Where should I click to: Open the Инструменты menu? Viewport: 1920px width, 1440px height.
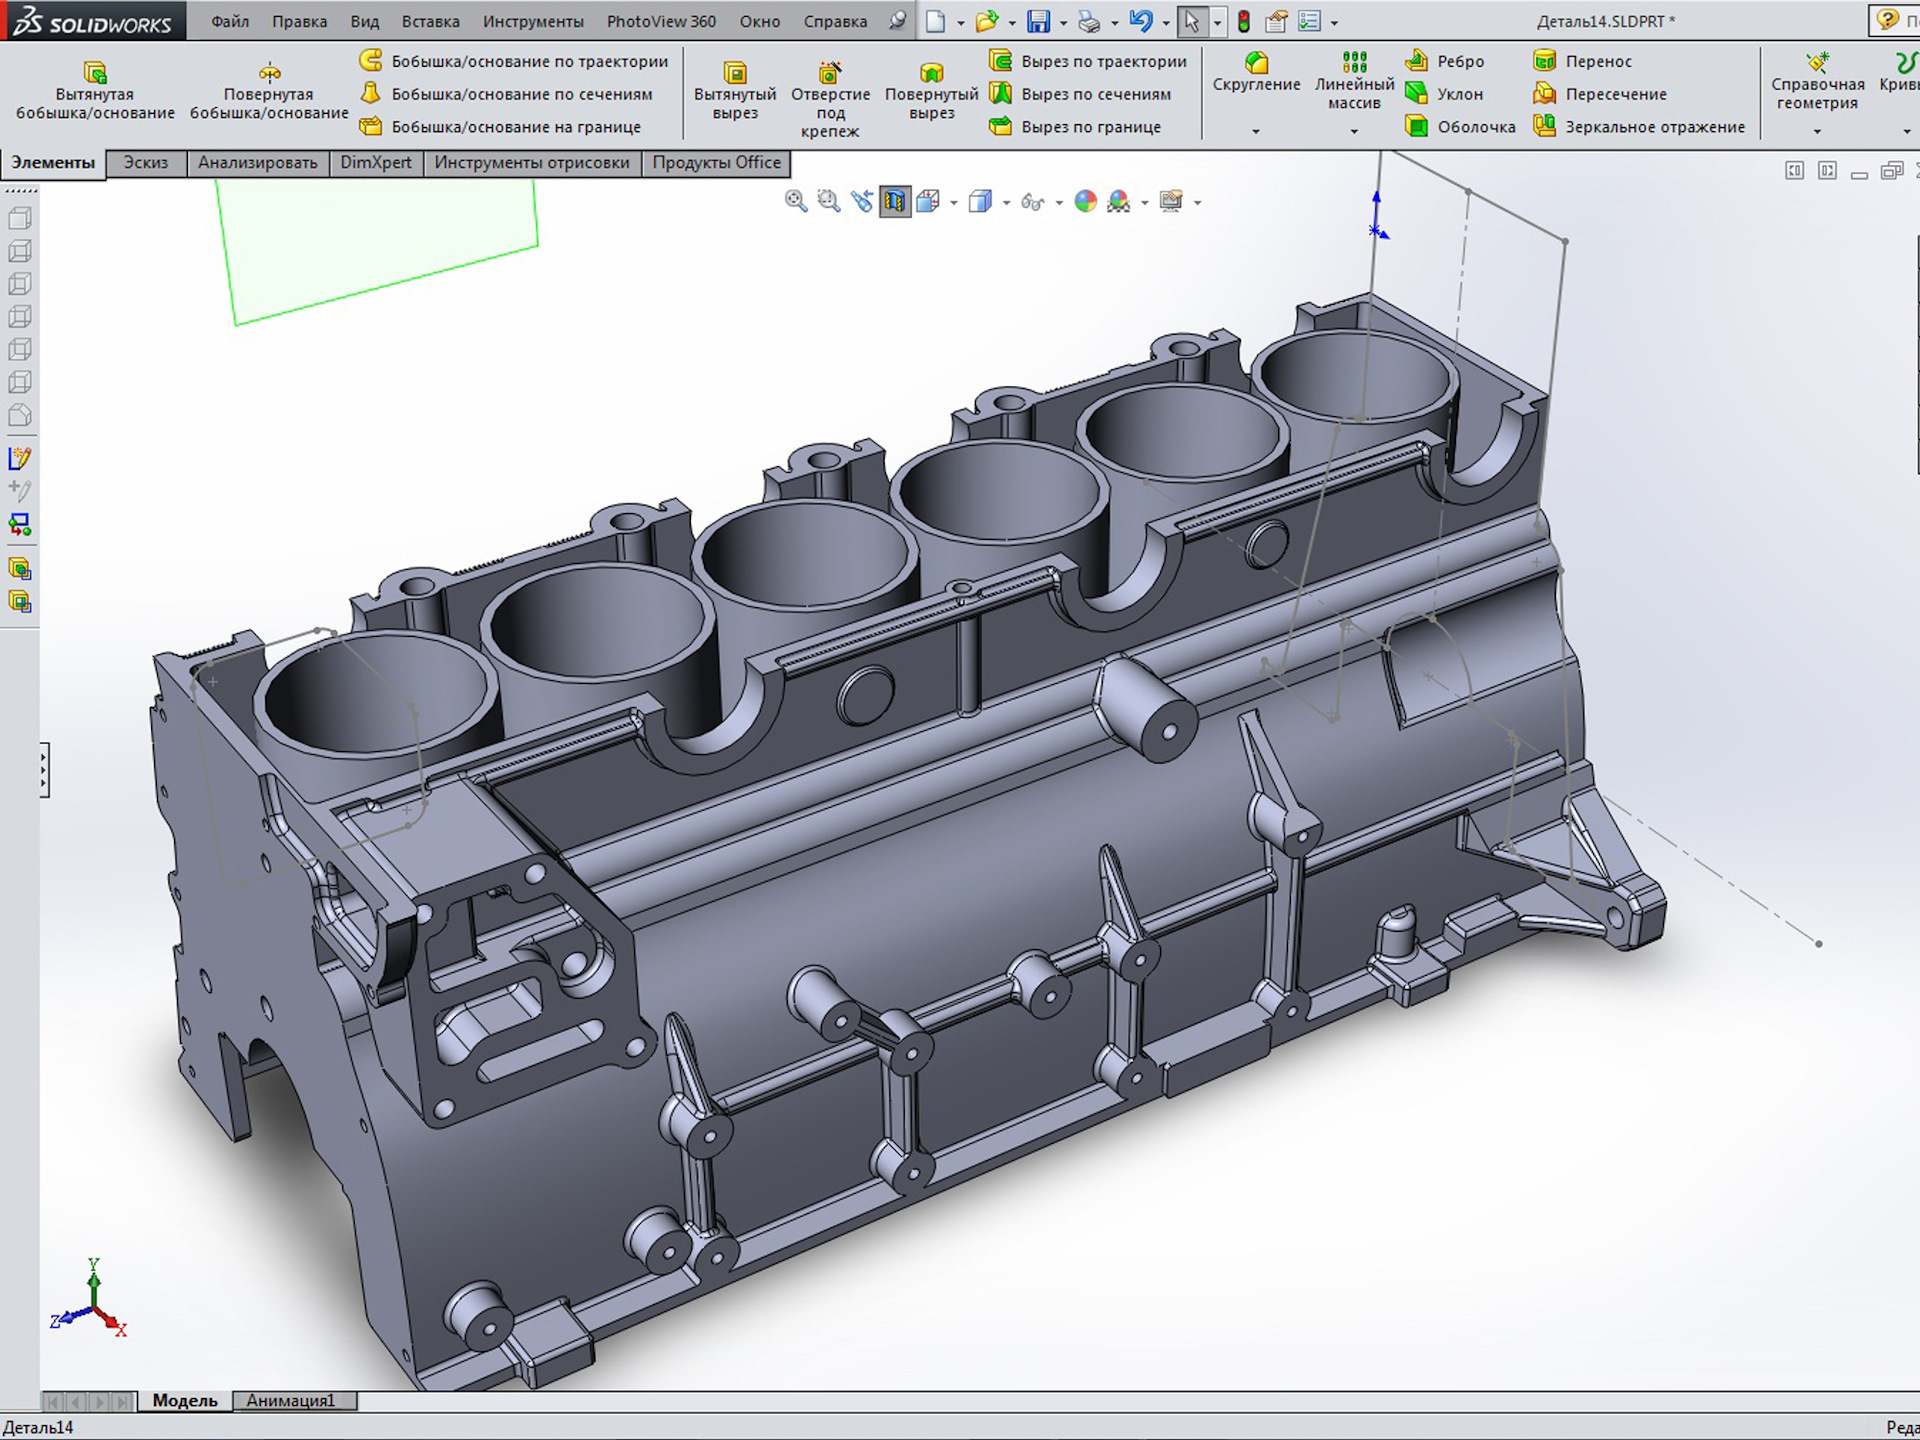point(532,21)
